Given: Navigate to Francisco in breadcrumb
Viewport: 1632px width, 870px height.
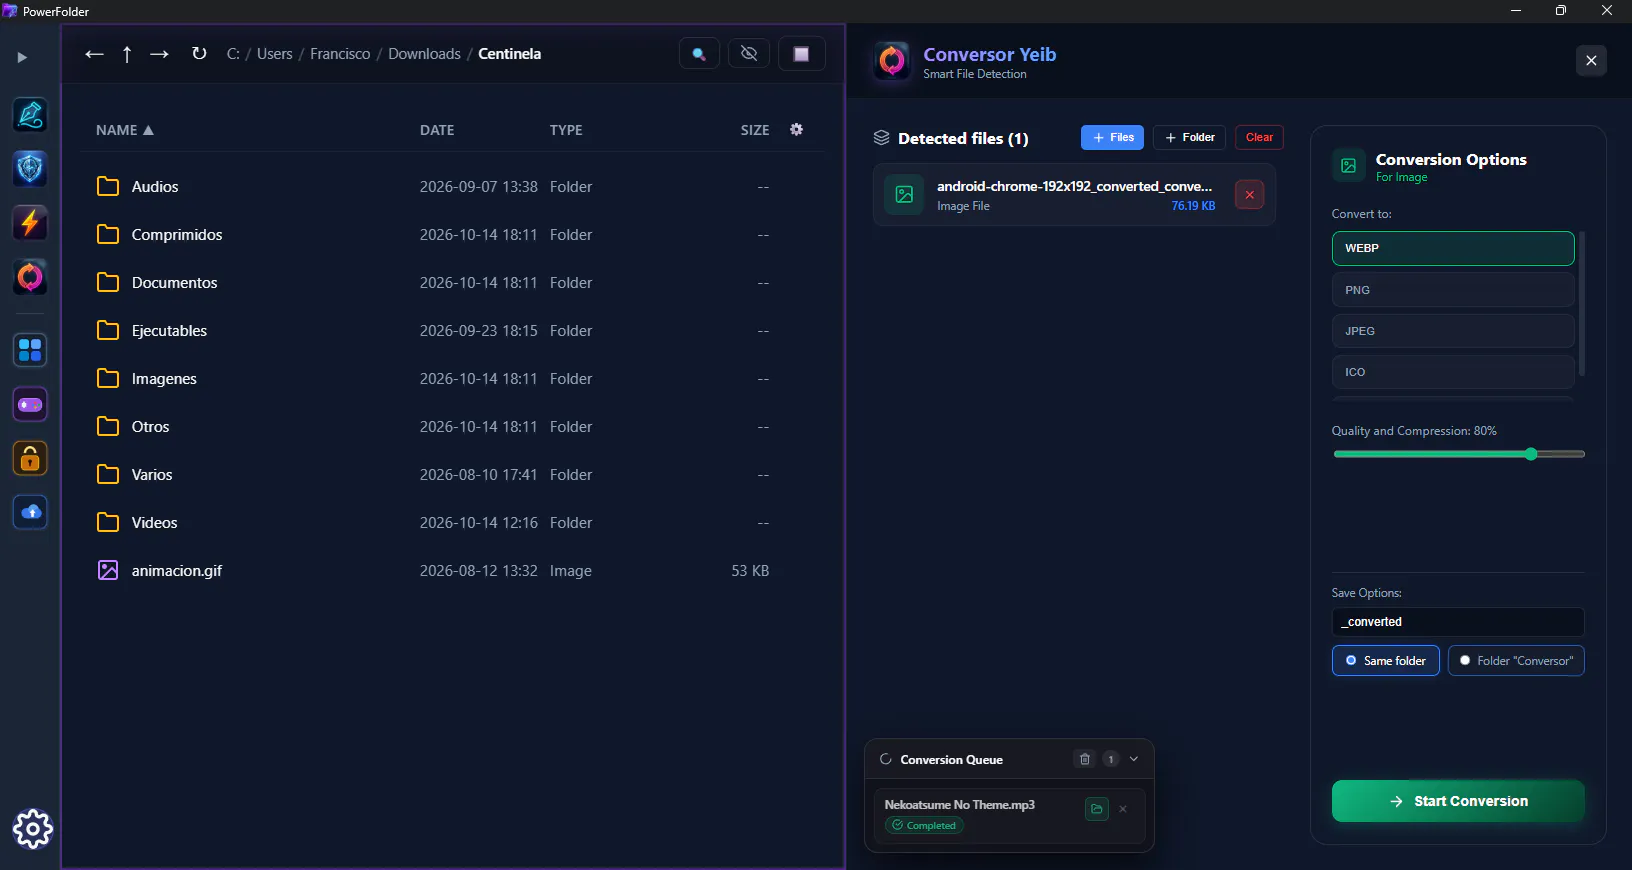Looking at the screenshot, I should (340, 54).
